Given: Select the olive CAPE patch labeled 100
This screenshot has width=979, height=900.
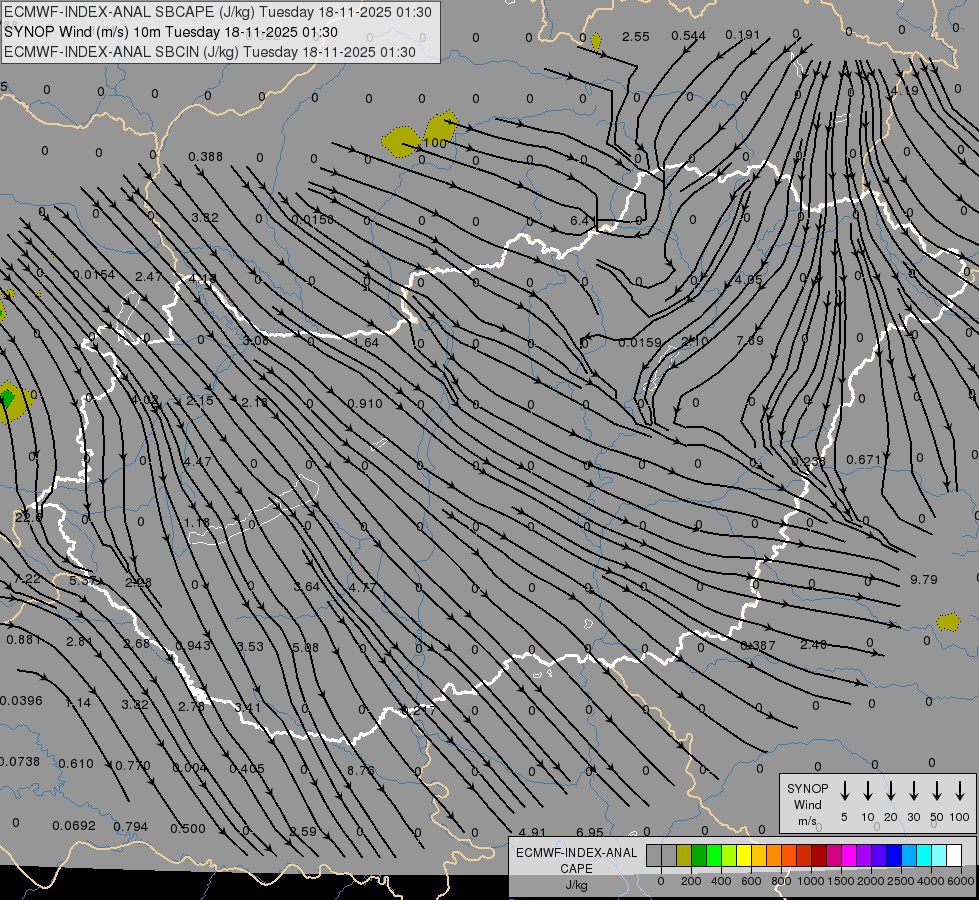Looking at the screenshot, I should (x=441, y=129).
